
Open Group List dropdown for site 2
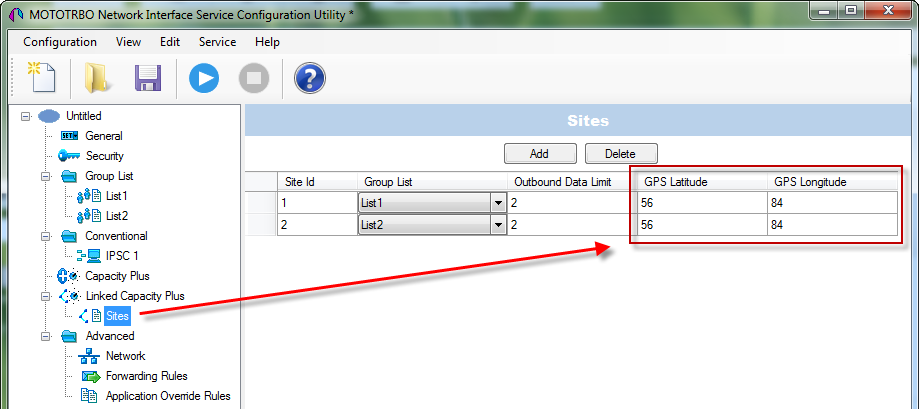click(498, 225)
